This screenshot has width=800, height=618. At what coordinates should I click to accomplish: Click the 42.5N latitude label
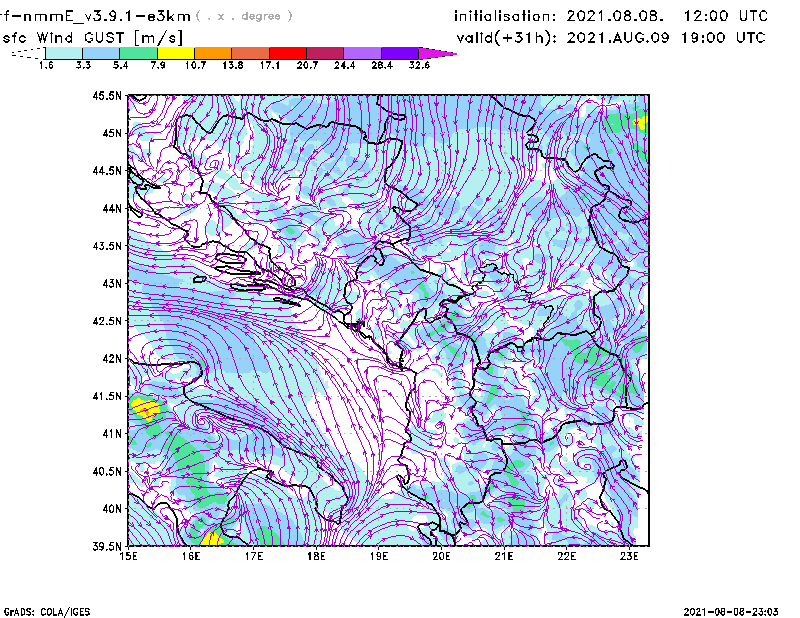[x=107, y=321]
